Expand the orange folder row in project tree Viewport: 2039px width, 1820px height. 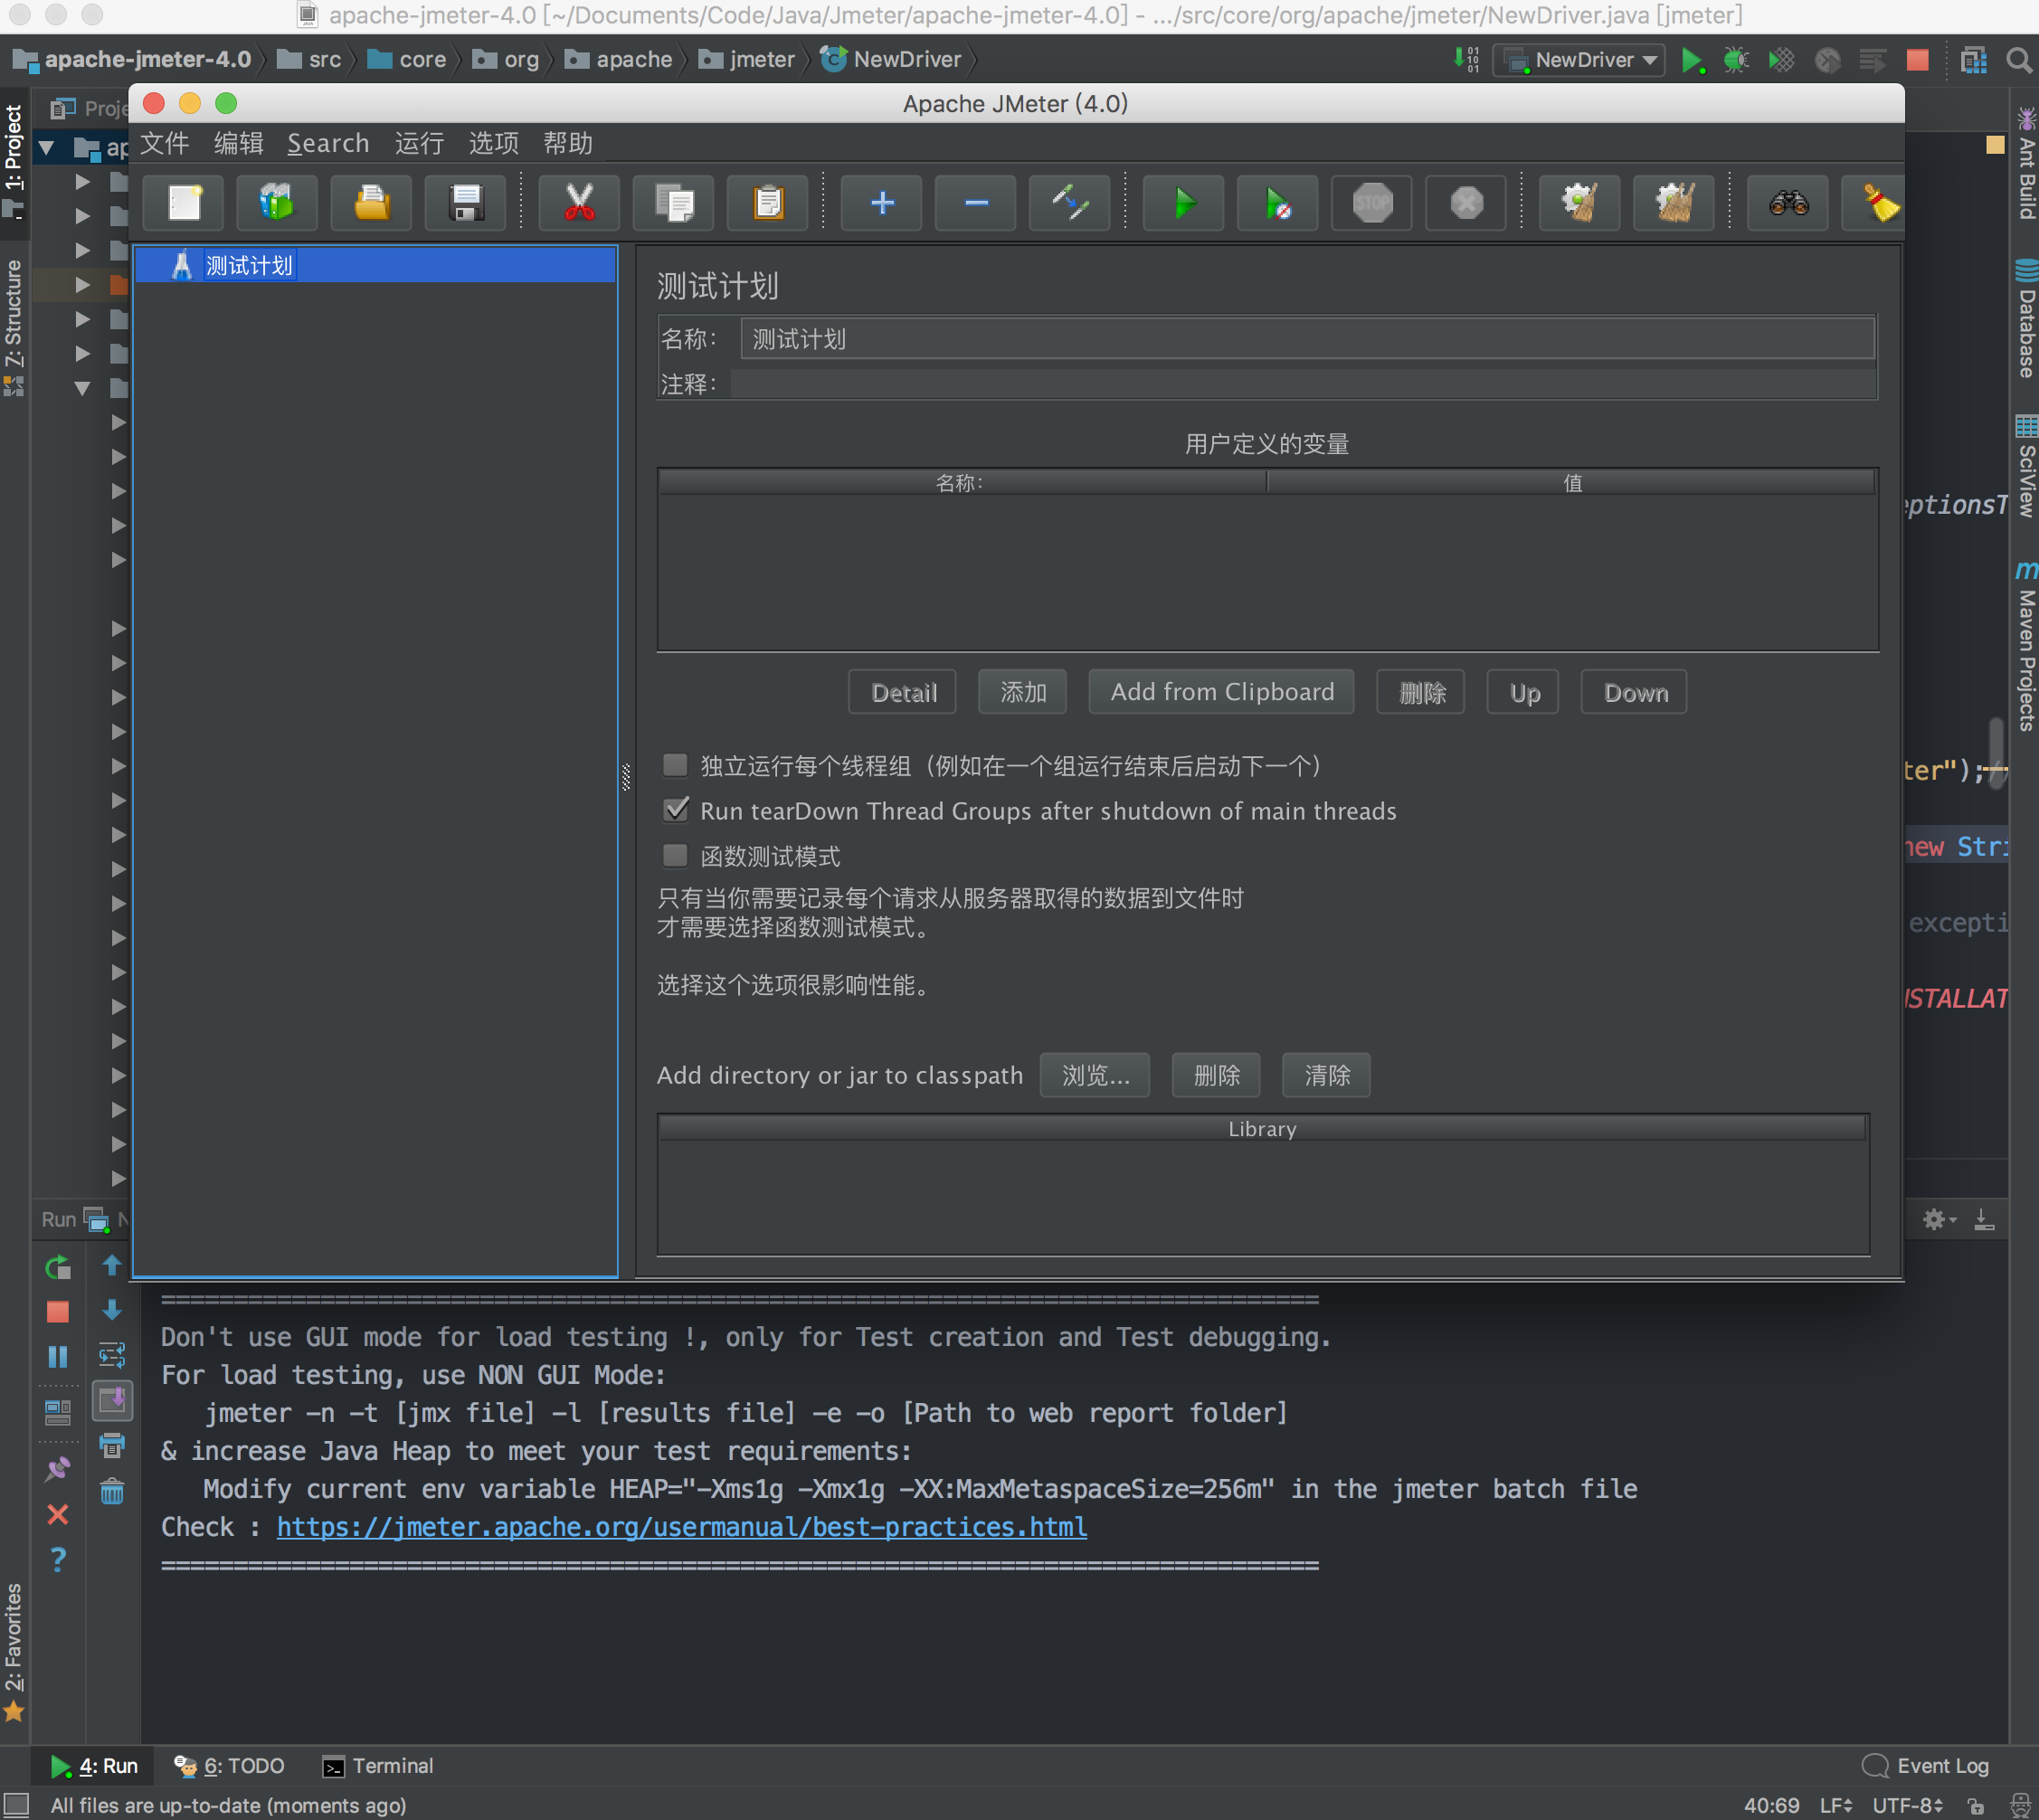pos(83,285)
